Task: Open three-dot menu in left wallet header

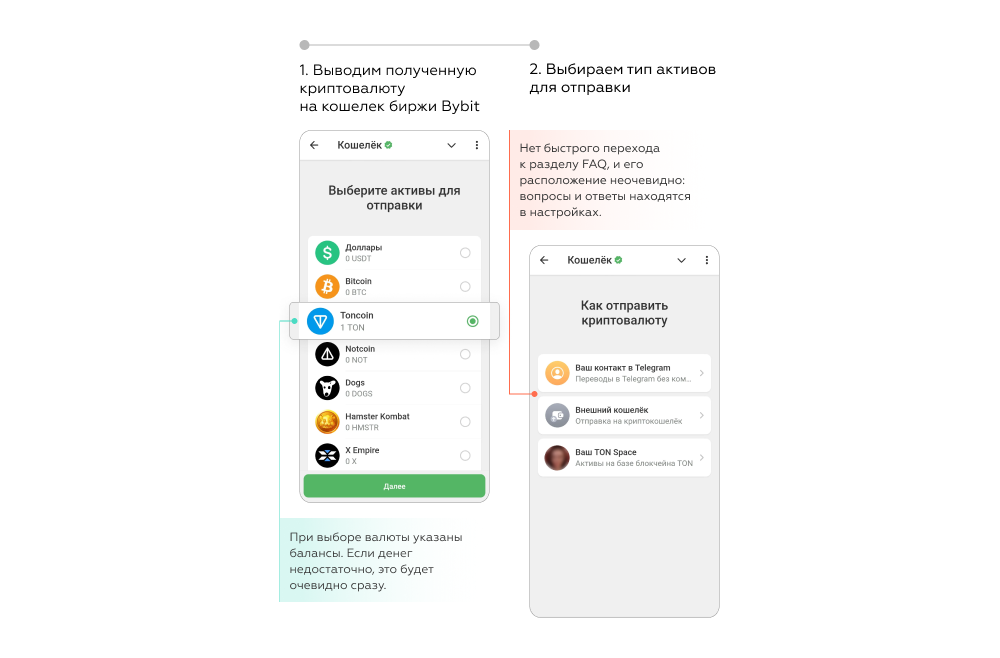Action: click(x=476, y=145)
